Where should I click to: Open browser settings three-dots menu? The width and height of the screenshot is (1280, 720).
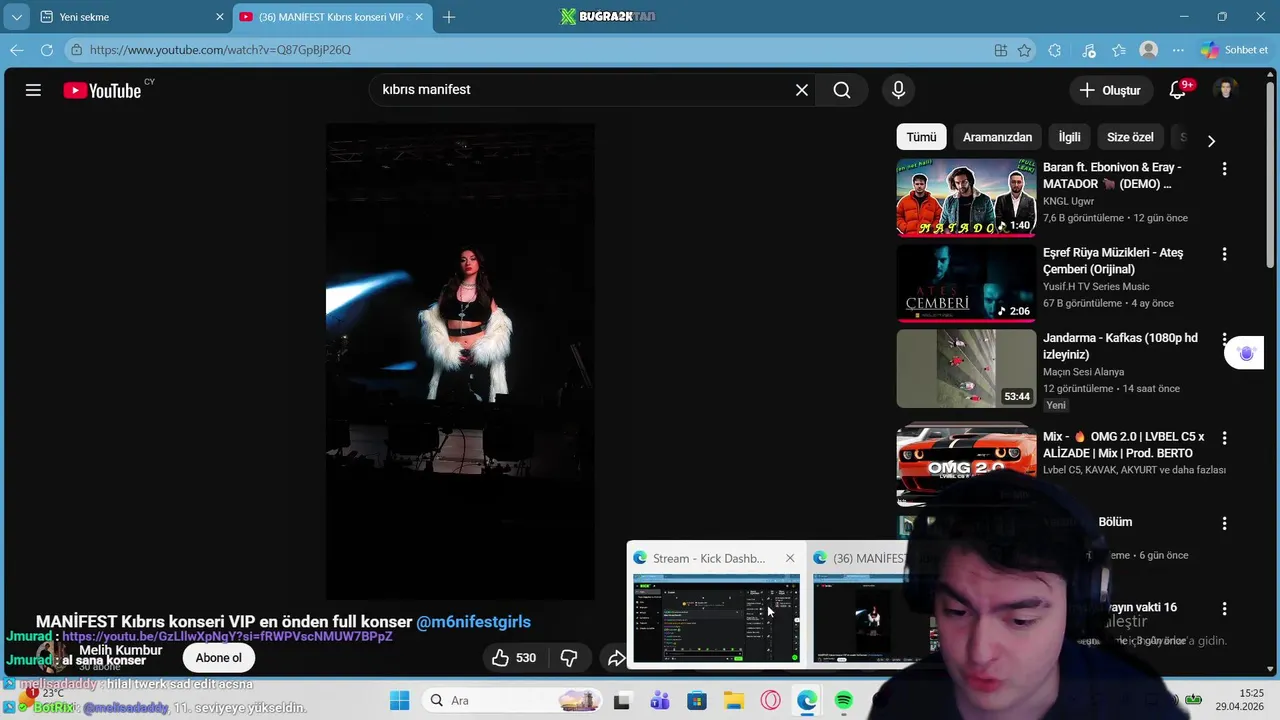click(x=1179, y=50)
